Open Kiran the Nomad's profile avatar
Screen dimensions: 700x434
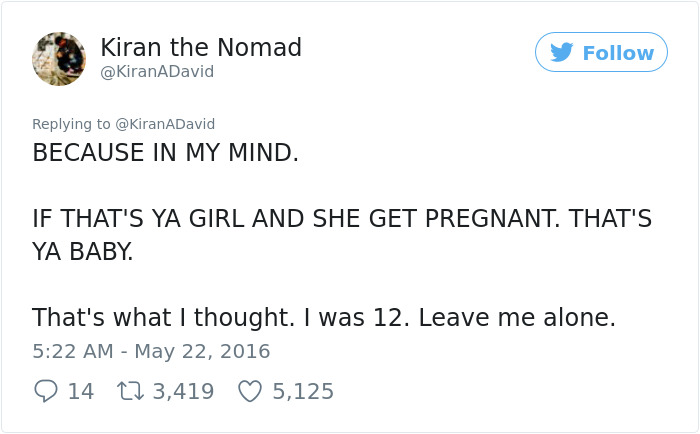tap(59, 58)
